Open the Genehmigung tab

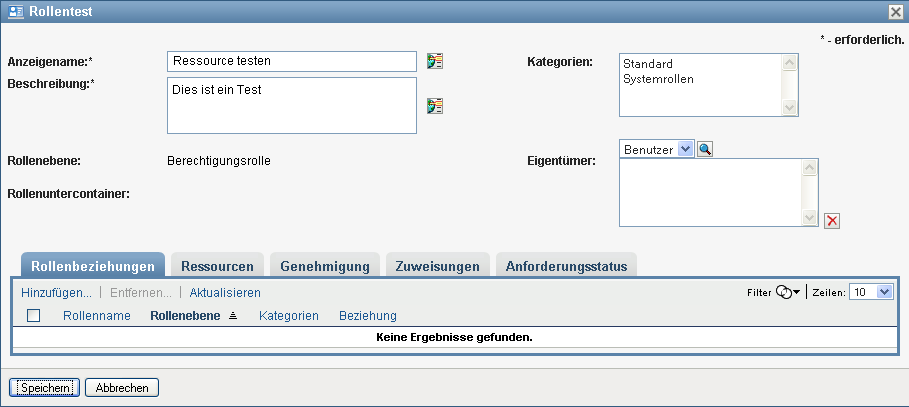point(325,266)
